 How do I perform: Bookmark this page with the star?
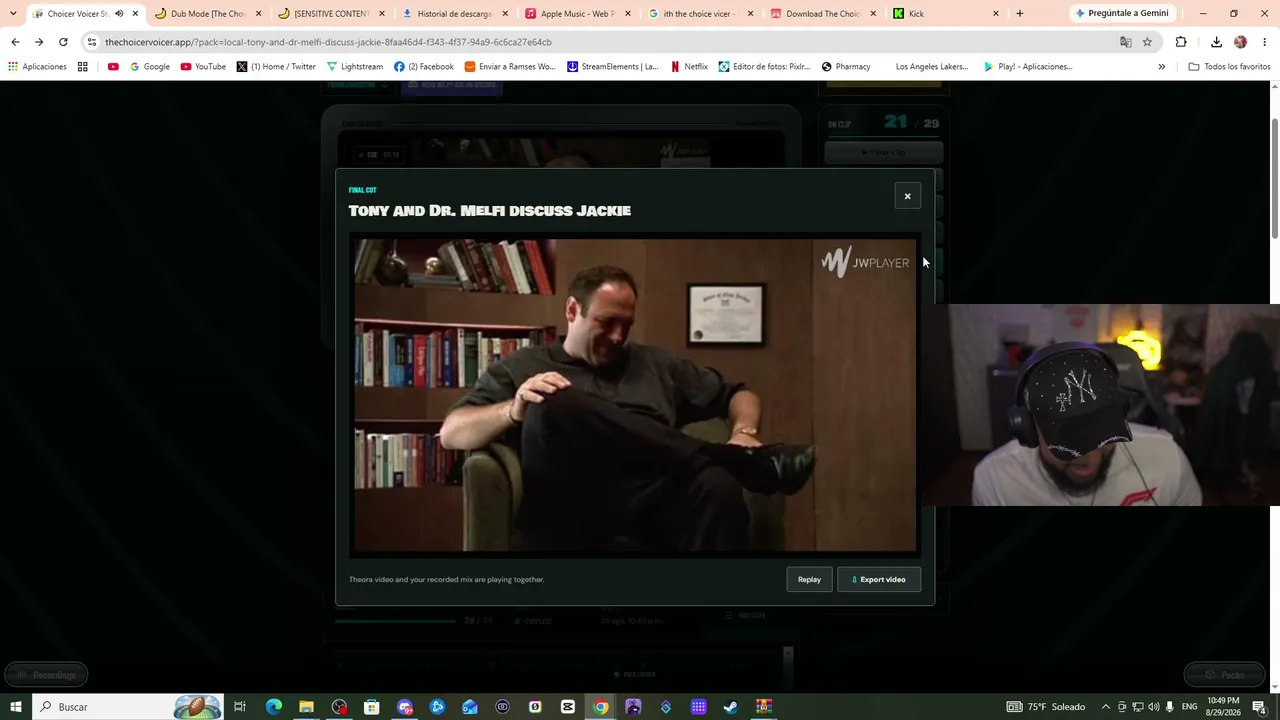[1147, 42]
